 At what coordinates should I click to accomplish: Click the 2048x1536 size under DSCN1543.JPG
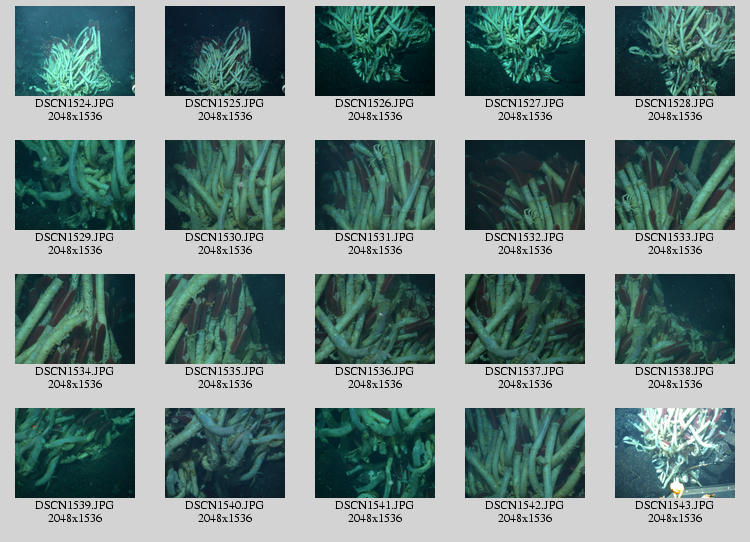click(x=675, y=518)
